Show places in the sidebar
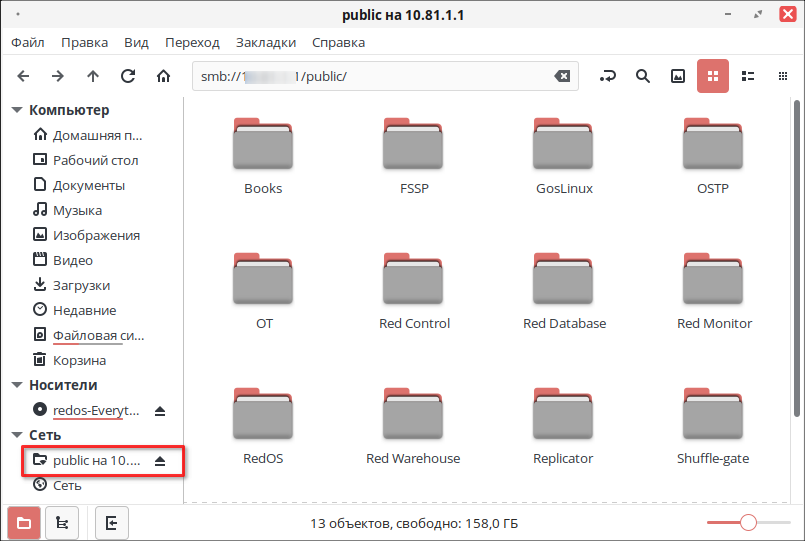 pyautogui.click(x=24, y=523)
